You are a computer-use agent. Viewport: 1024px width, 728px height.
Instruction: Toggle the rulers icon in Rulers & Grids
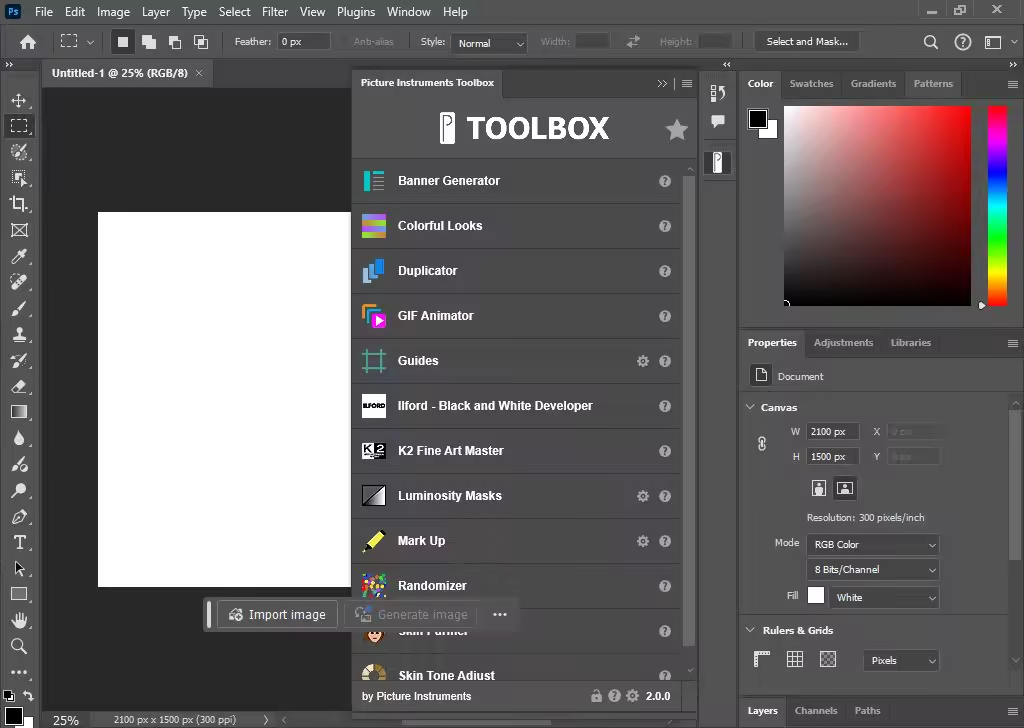point(761,659)
